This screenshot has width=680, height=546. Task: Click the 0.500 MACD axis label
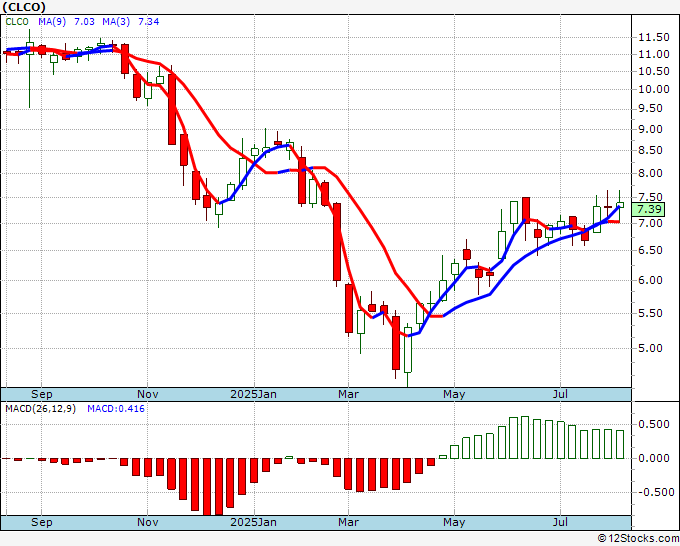pyautogui.click(x=654, y=425)
